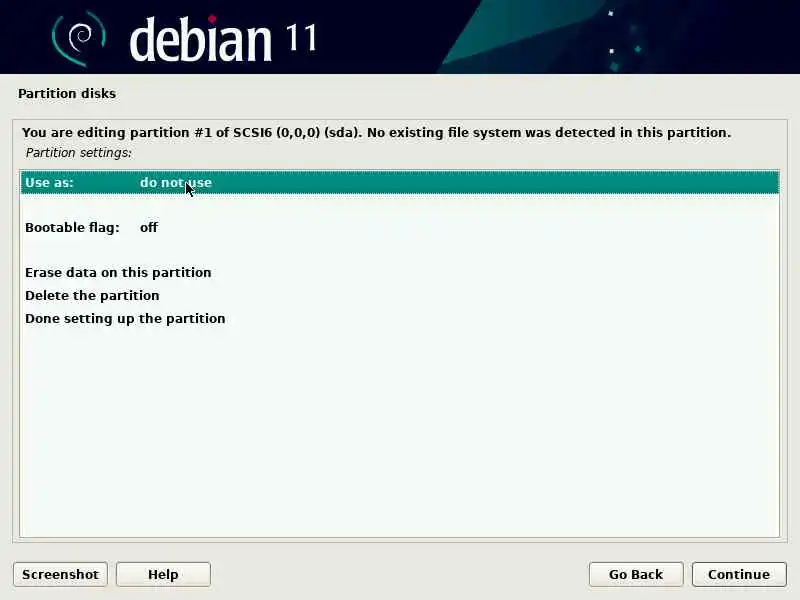
Task: Select the "Bootable flag:" label
Action: (72, 228)
